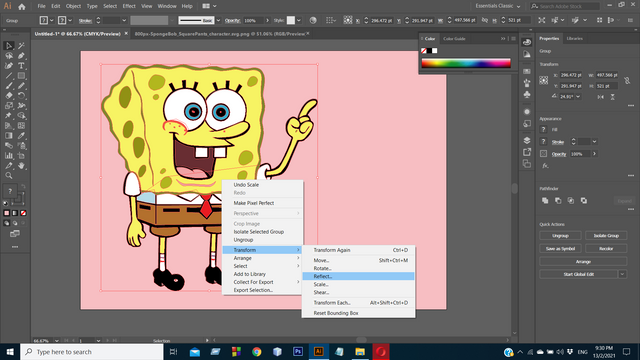This screenshot has width=640, height=360.
Task: Click the Fill swatch in Properties Appearance
Action: 543,129
